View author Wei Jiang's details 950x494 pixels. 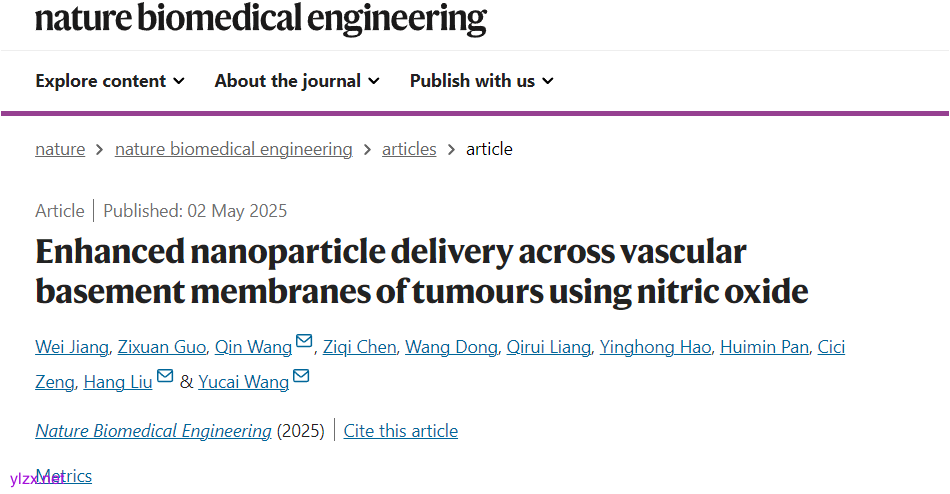pos(70,347)
